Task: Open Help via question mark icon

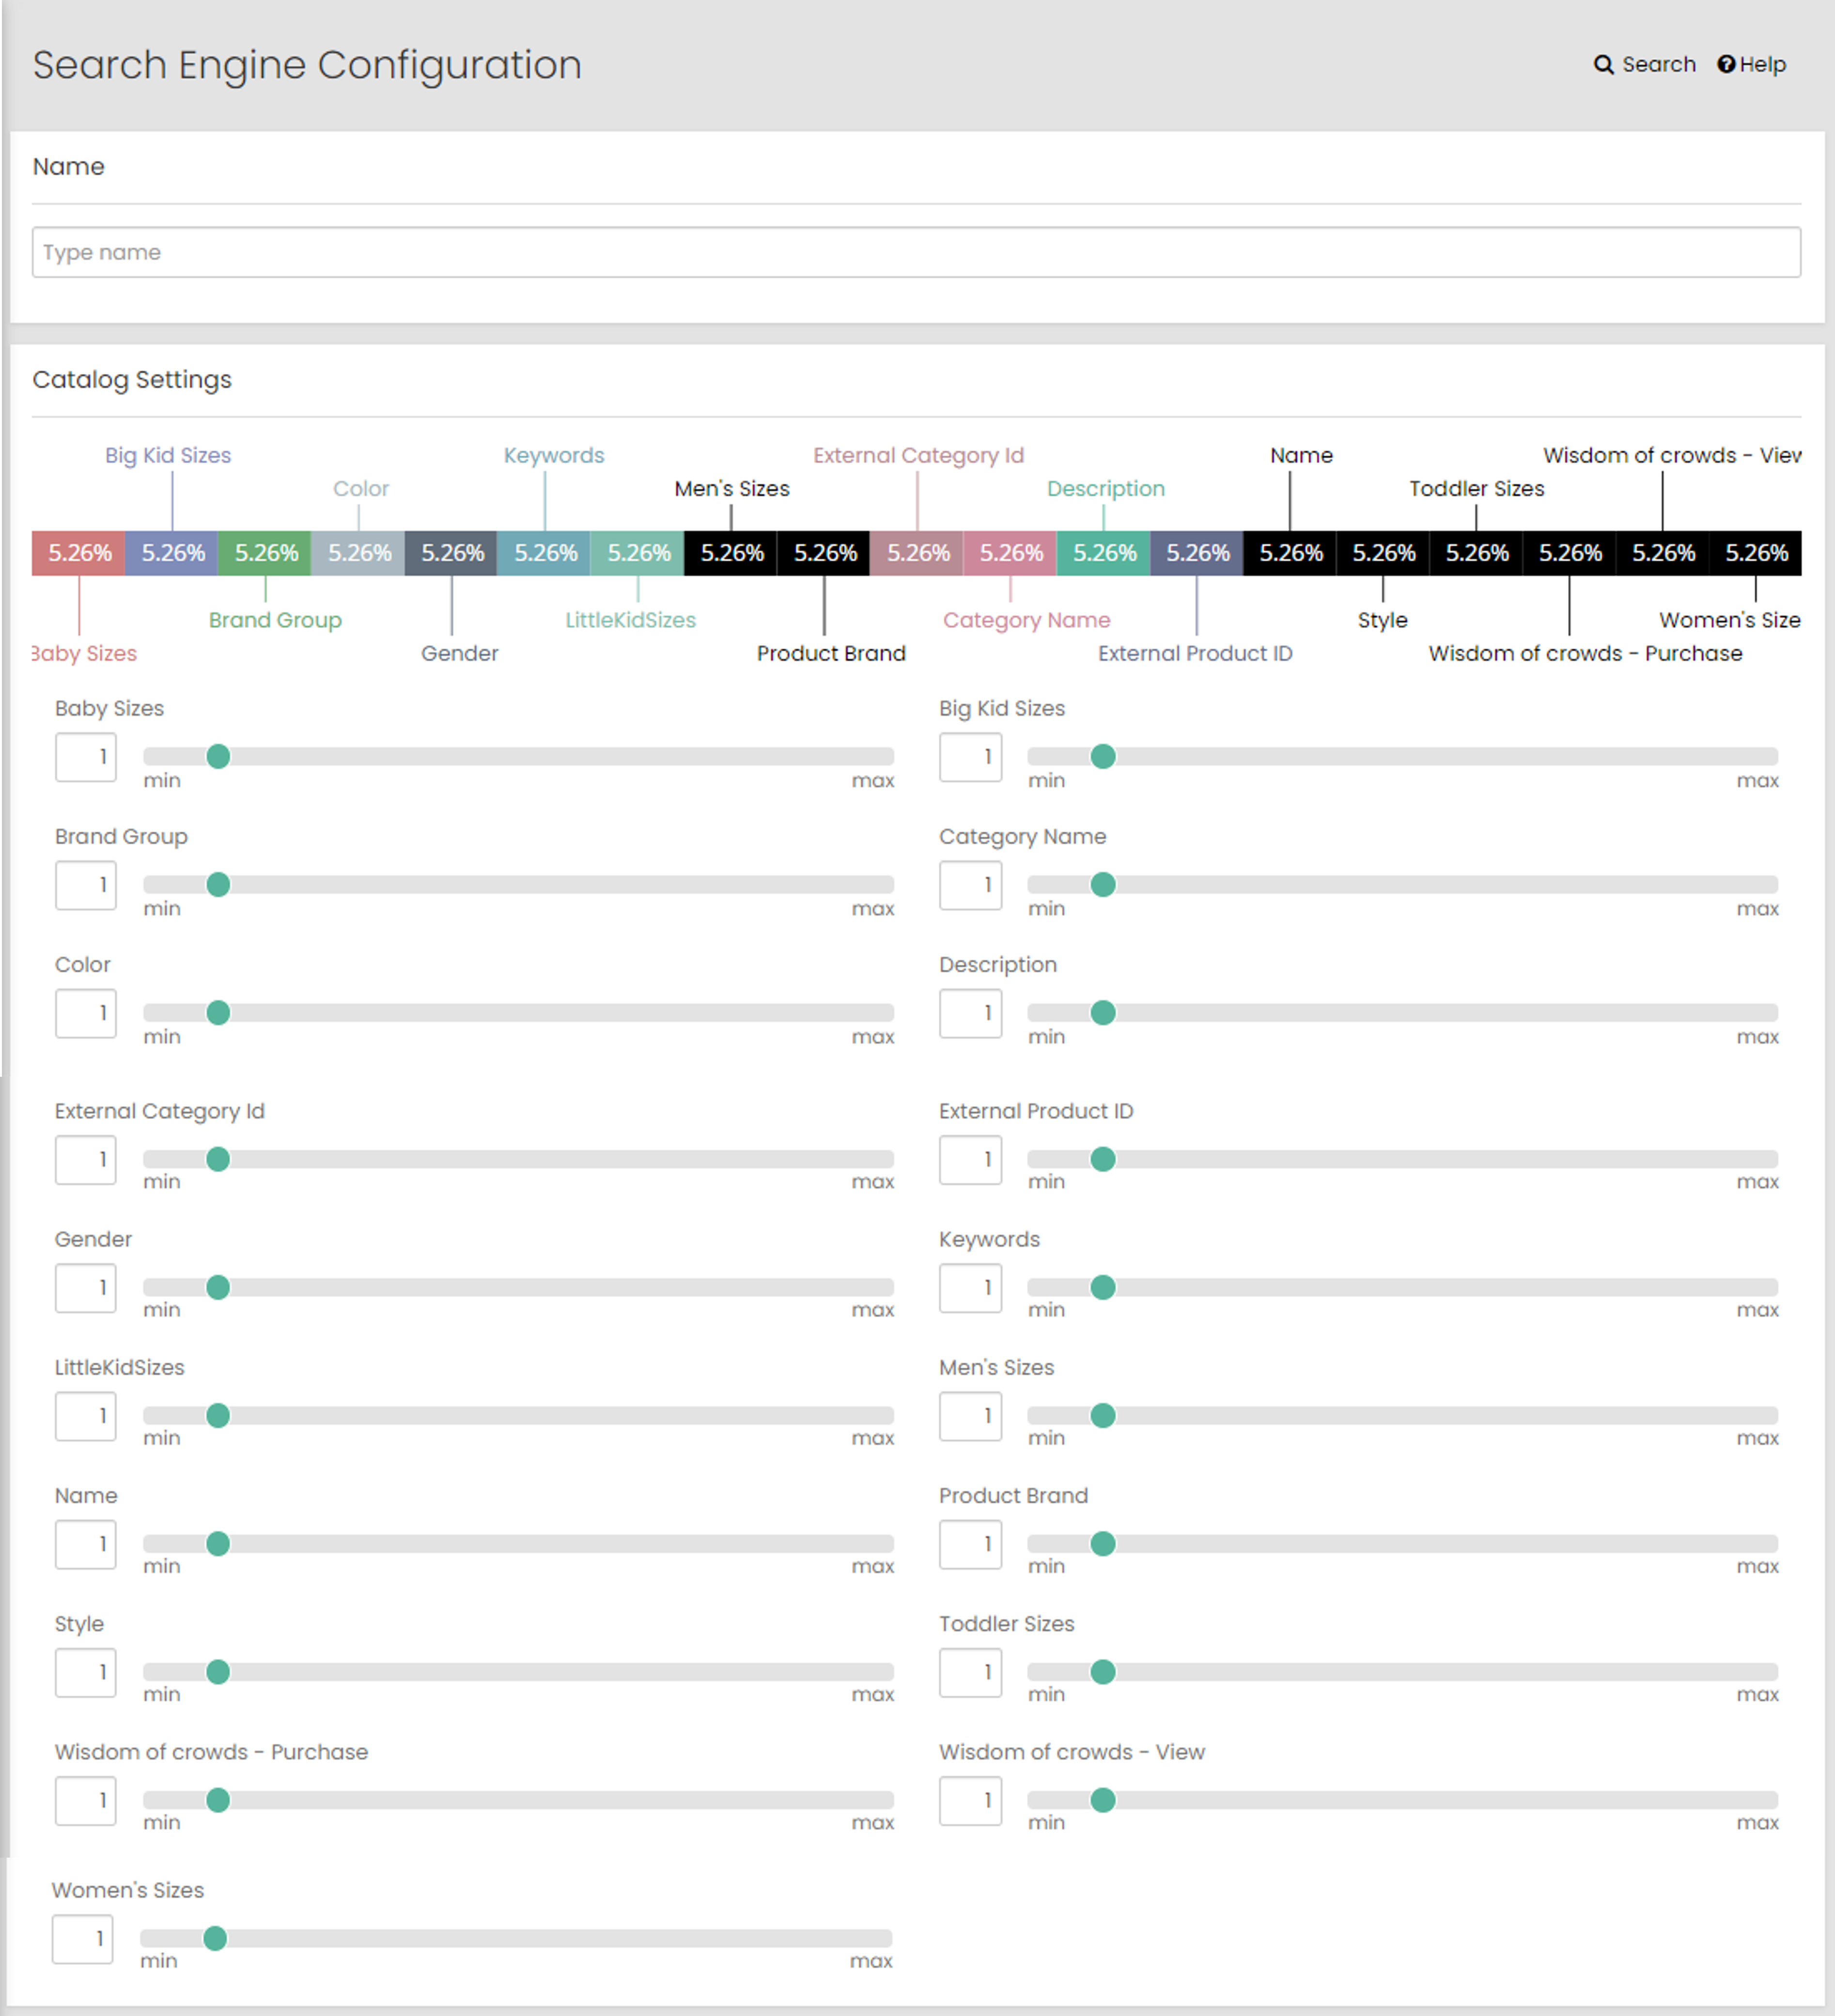Action: click(x=1726, y=65)
